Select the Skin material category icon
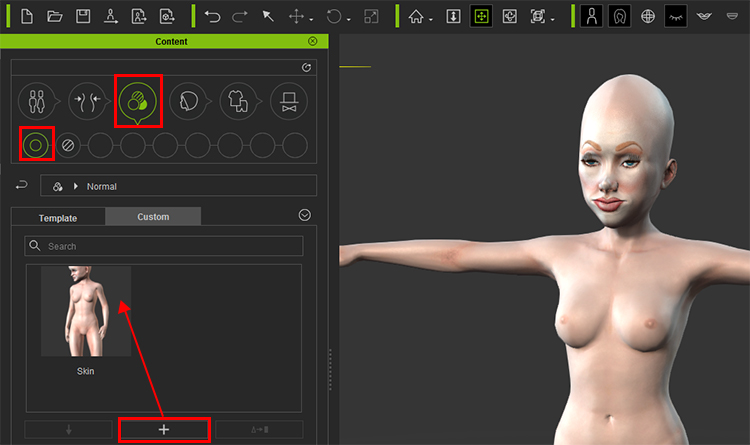 [x=137, y=100]
